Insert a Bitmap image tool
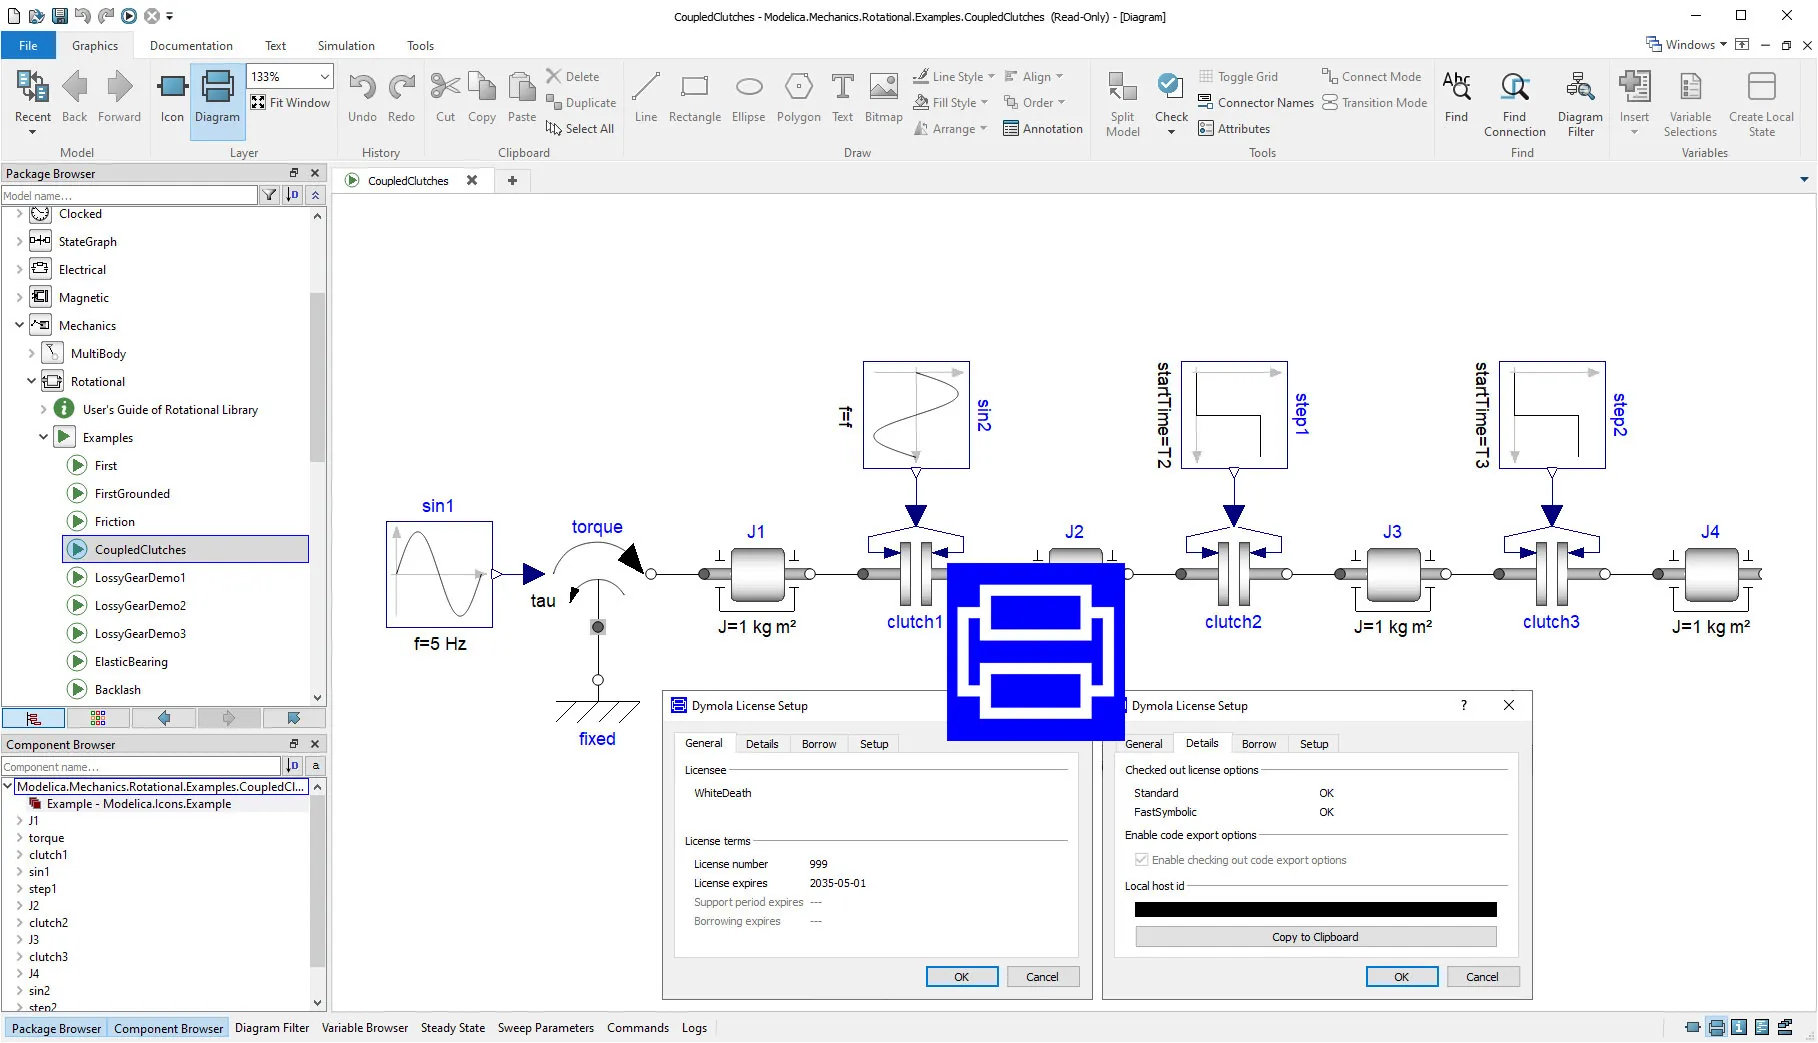The height and width of the screenshot is (1043, 1818). point(883,97)
